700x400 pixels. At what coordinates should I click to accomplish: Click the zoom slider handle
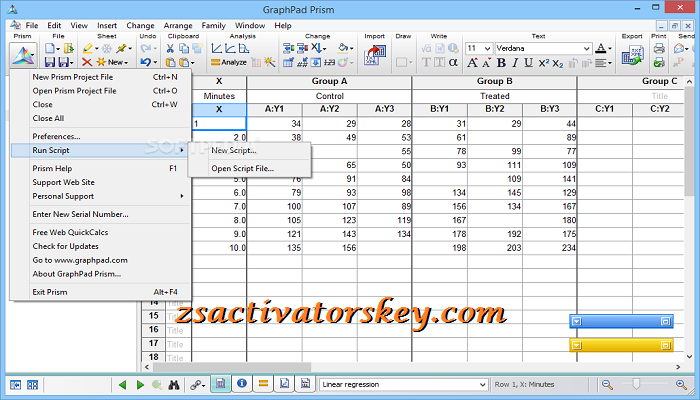click(x=636, y=384)
